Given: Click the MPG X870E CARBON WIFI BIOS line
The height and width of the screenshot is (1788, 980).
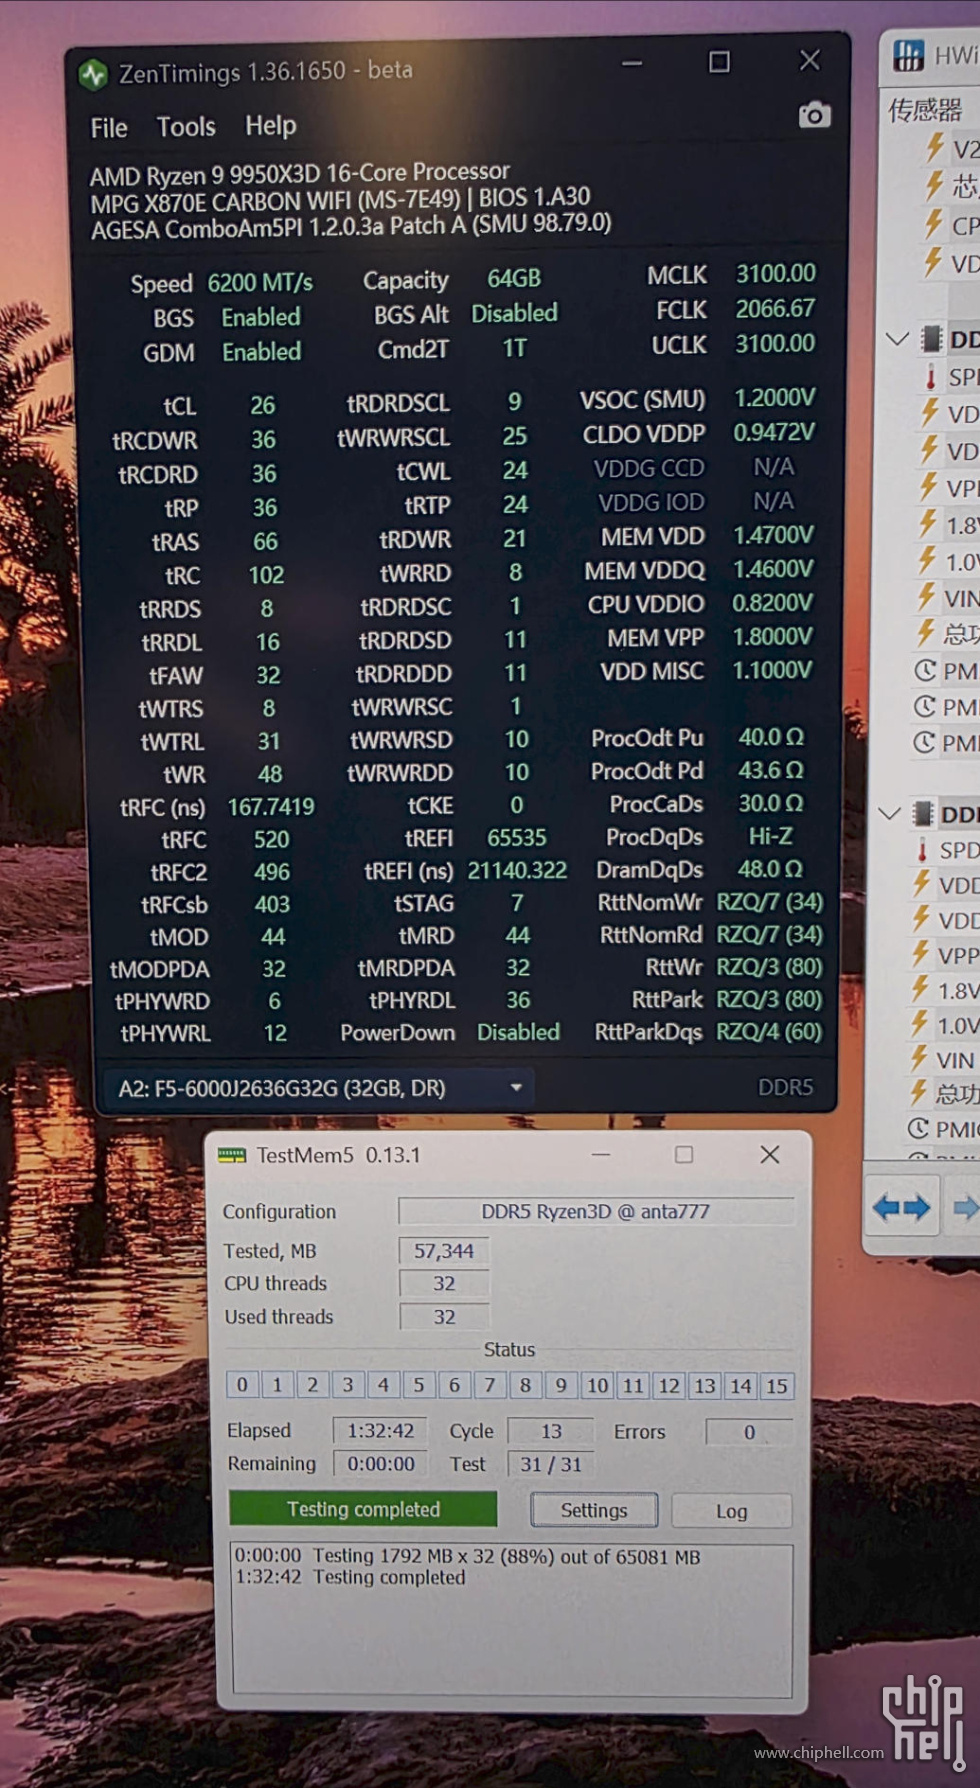Looking at the screenshot, I should click(340, 200).
